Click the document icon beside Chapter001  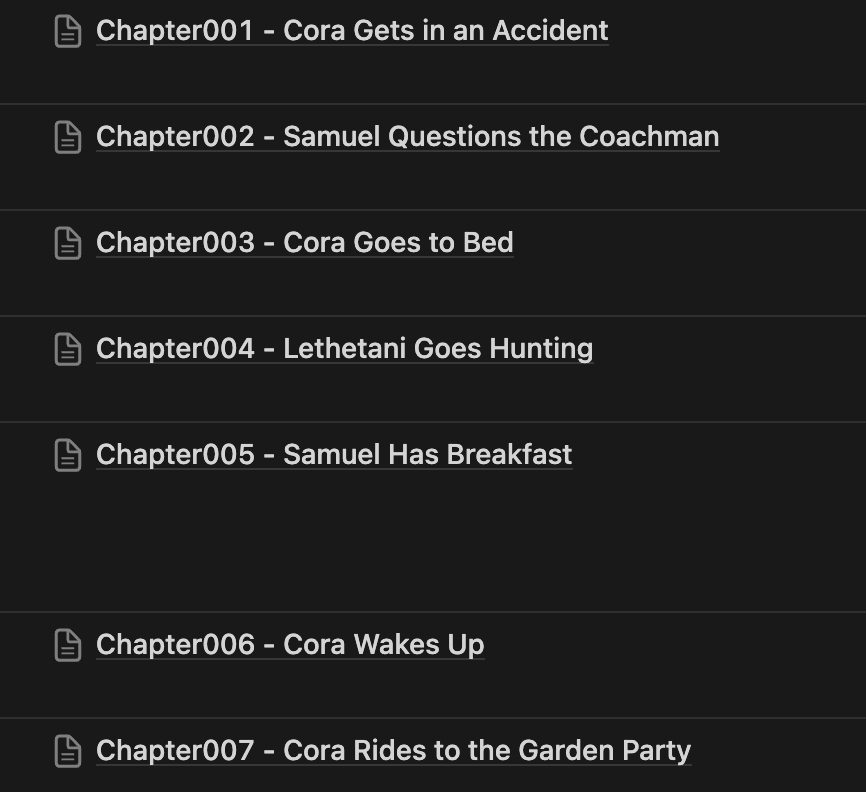click(x=67, y=31)
